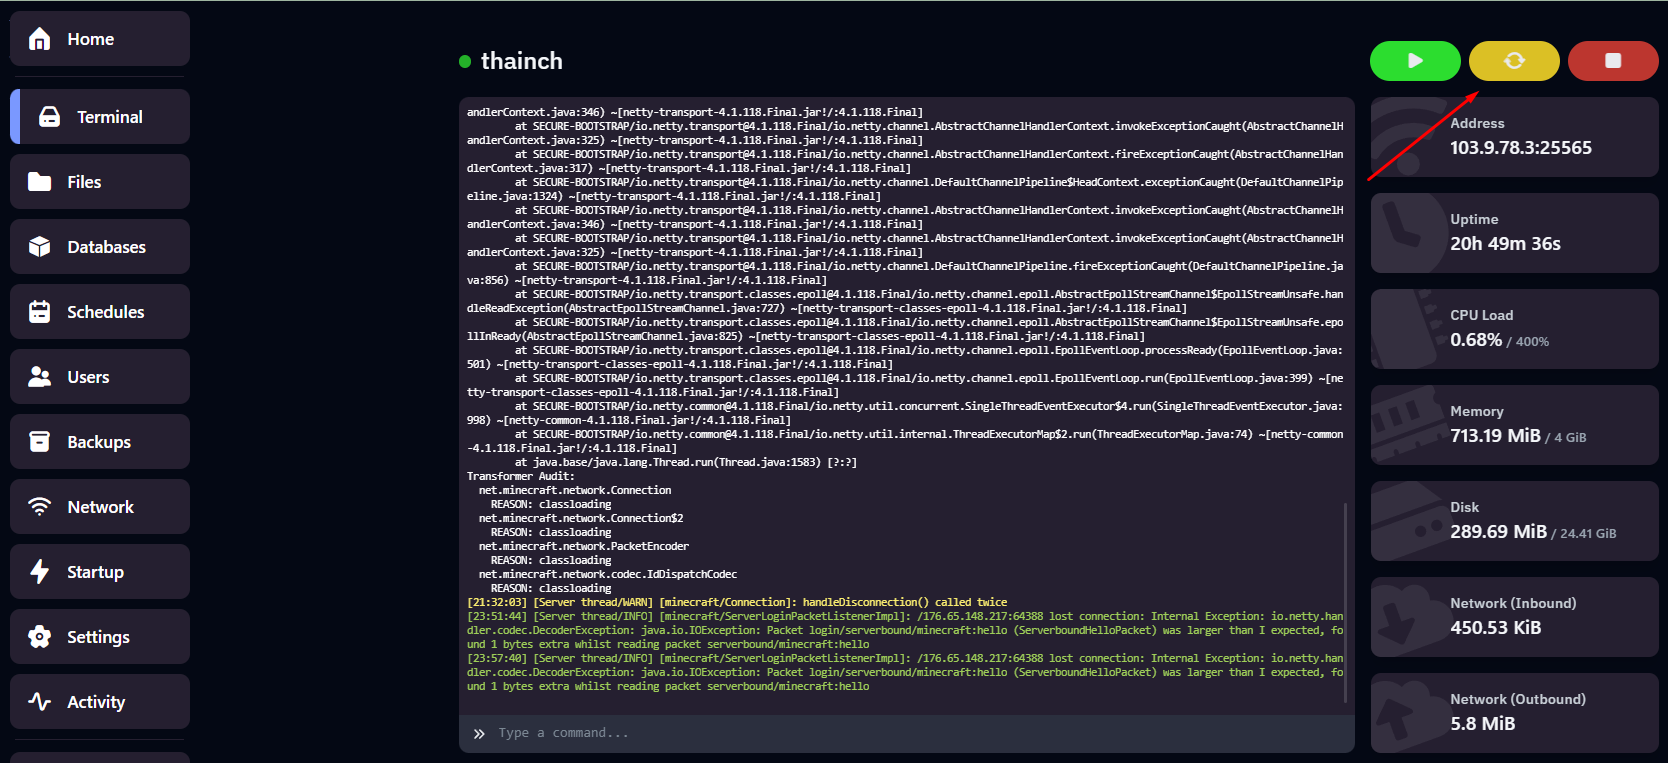Click the lightning bolt Startup icon
Viewport: 1668px width, 763px height.
click(40, 572)
